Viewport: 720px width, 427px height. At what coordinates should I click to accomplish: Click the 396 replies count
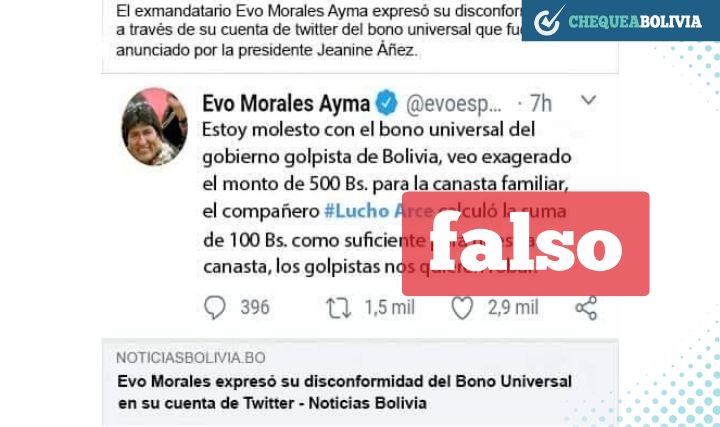[x=255, y=307]
